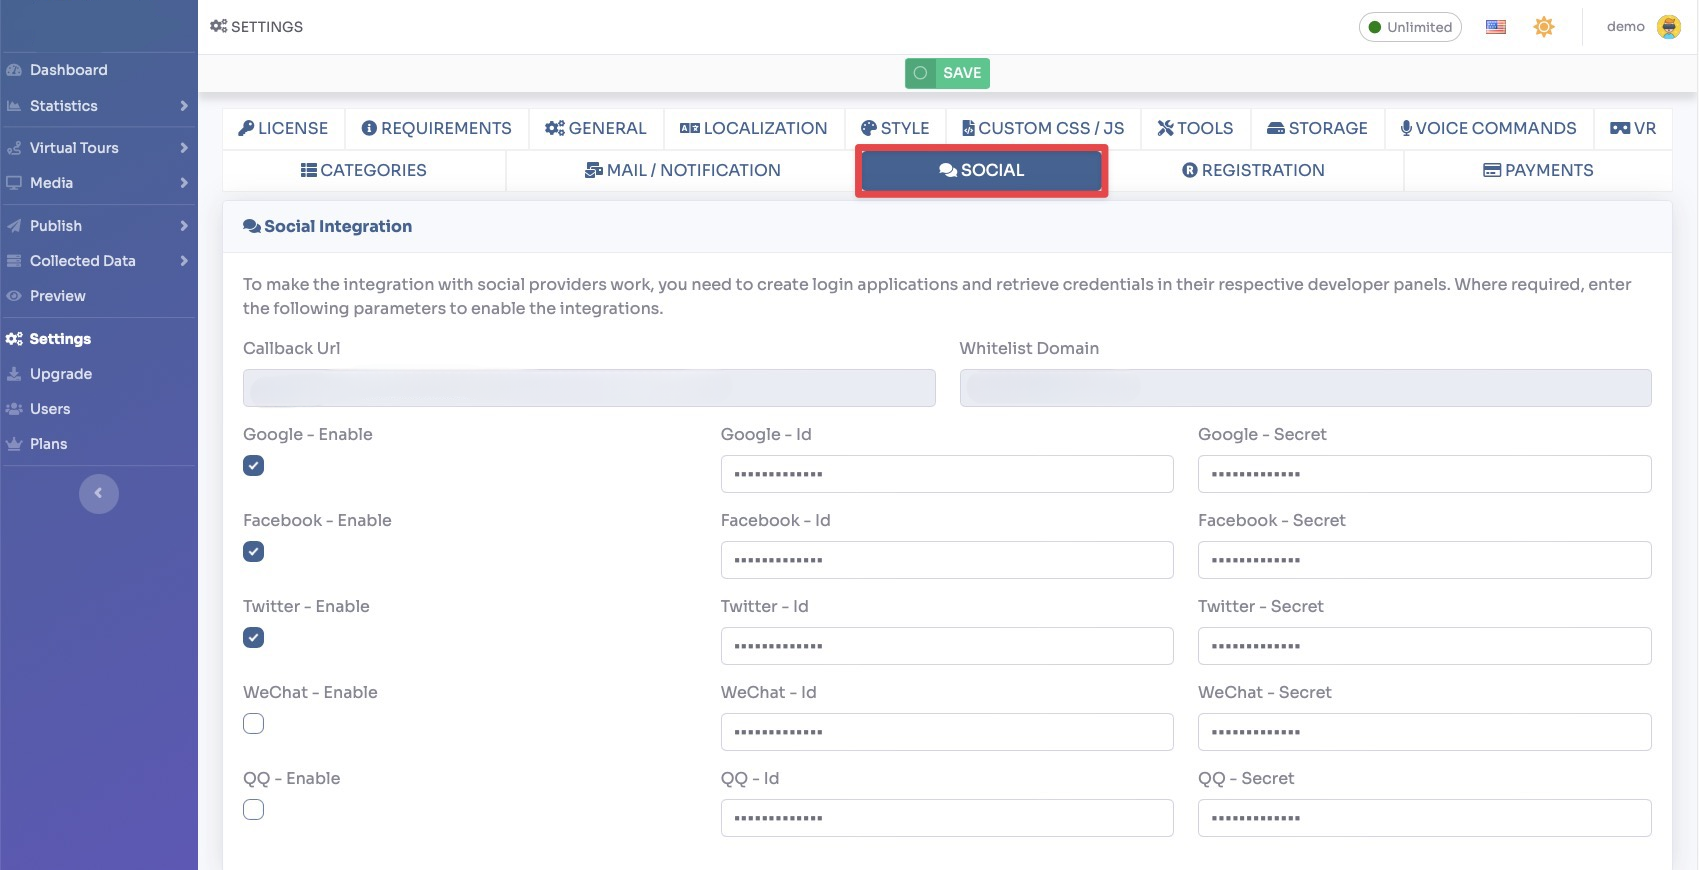Expand the Virtual Tours submenu arrow

[x=184, y=148]
